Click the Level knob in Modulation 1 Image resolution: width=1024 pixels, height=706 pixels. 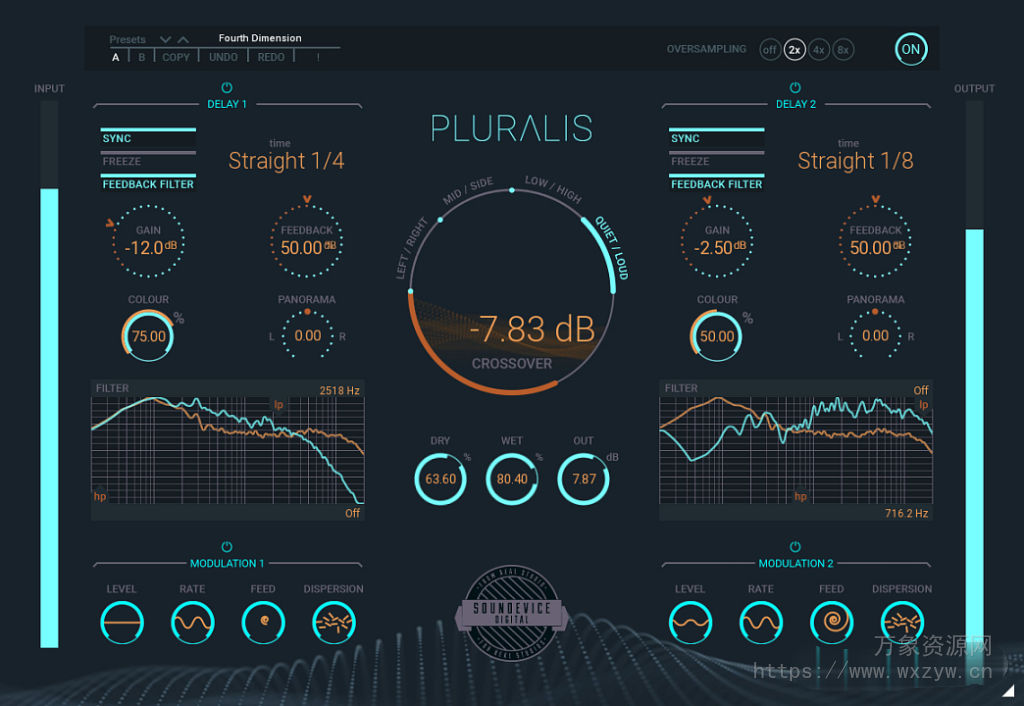click(x=121, y=622)
